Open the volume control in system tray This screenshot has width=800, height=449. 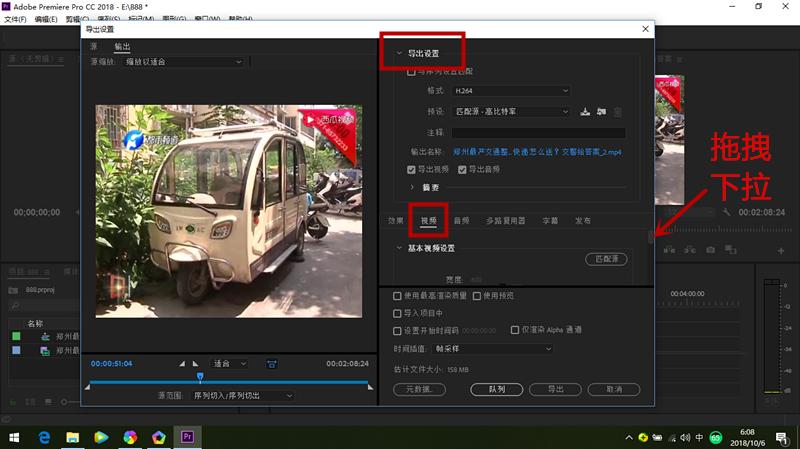685,438
